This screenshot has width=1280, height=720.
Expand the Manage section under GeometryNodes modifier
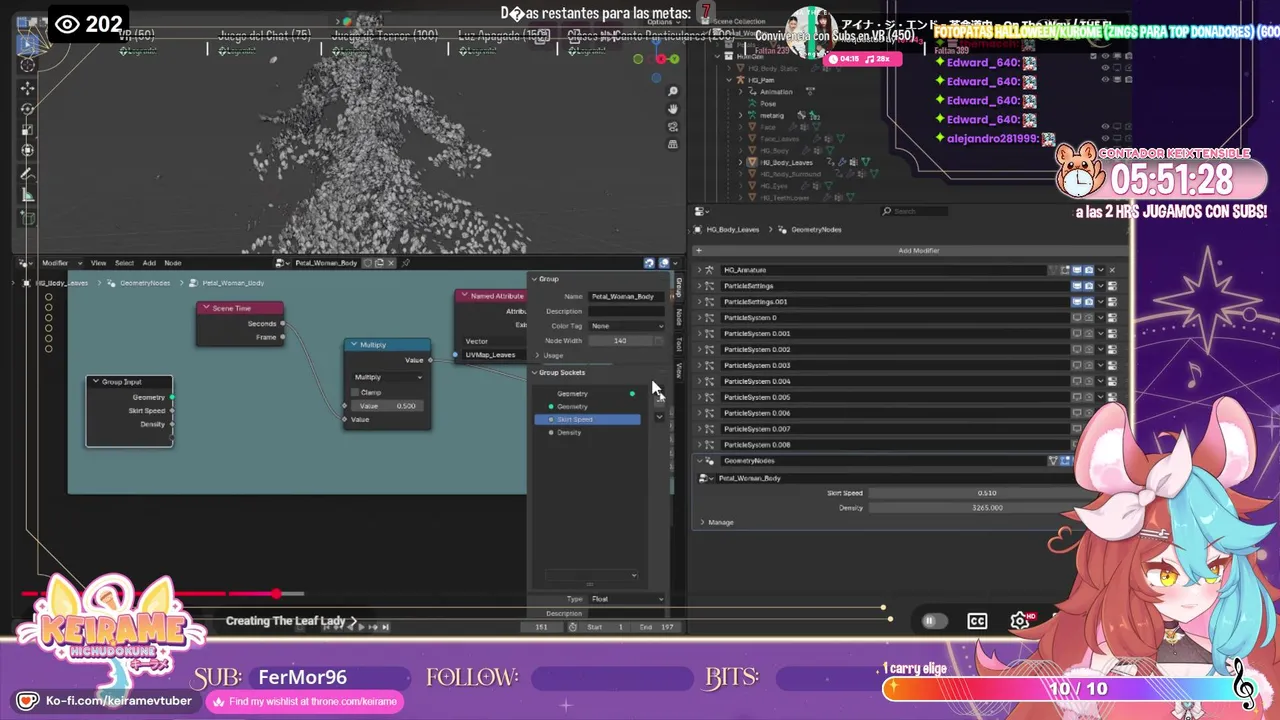coord(703,523)
